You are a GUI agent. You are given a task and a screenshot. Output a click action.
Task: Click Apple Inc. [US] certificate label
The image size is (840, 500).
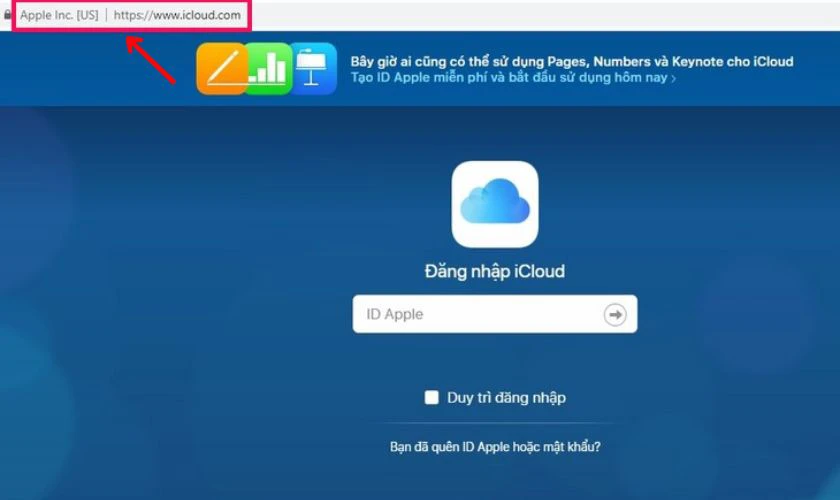[x=59, y=15]
